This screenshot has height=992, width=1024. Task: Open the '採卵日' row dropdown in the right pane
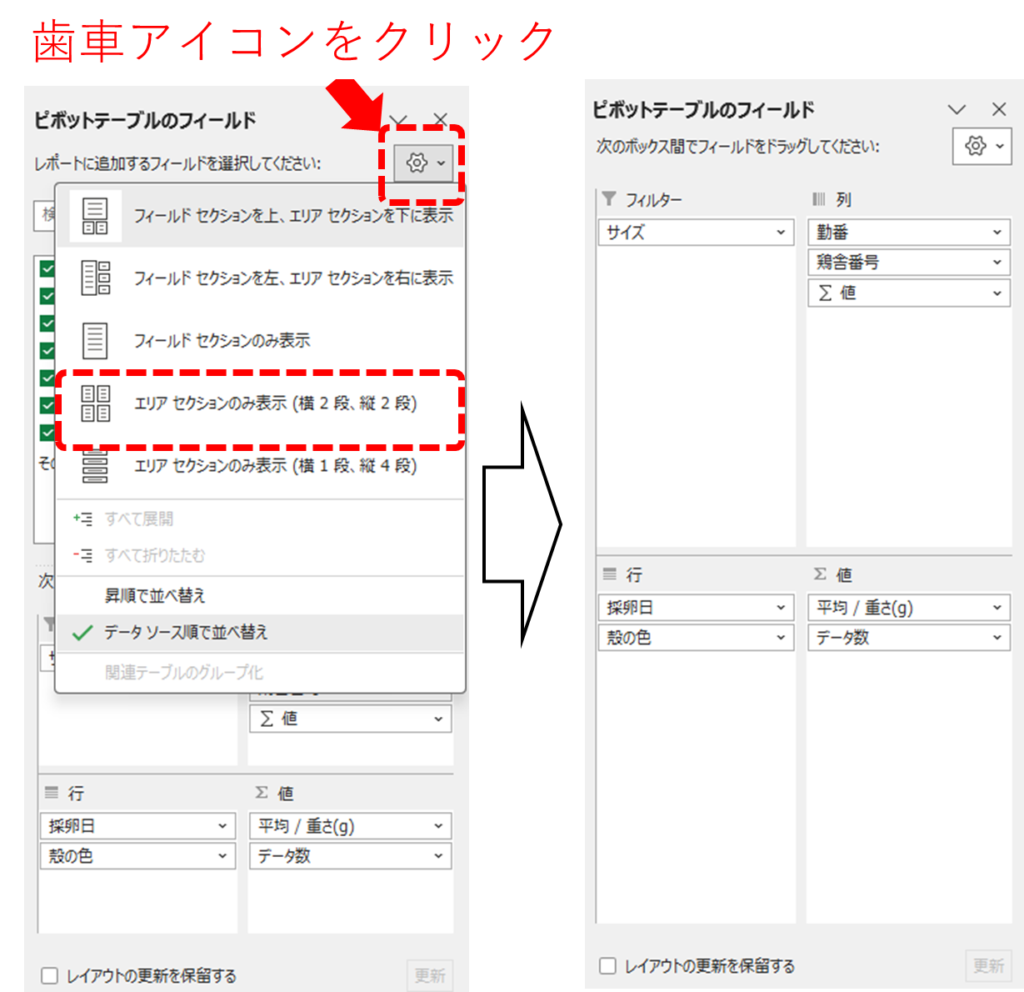click(781, 608)
